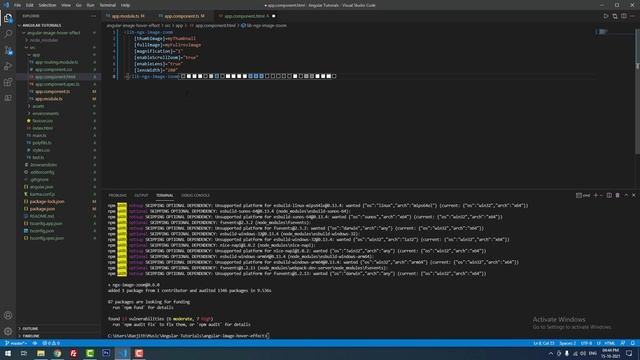This screenshot has width=640, height=360.
Task: Open errors and warnings count in status bar
Action: coord(51,343)
